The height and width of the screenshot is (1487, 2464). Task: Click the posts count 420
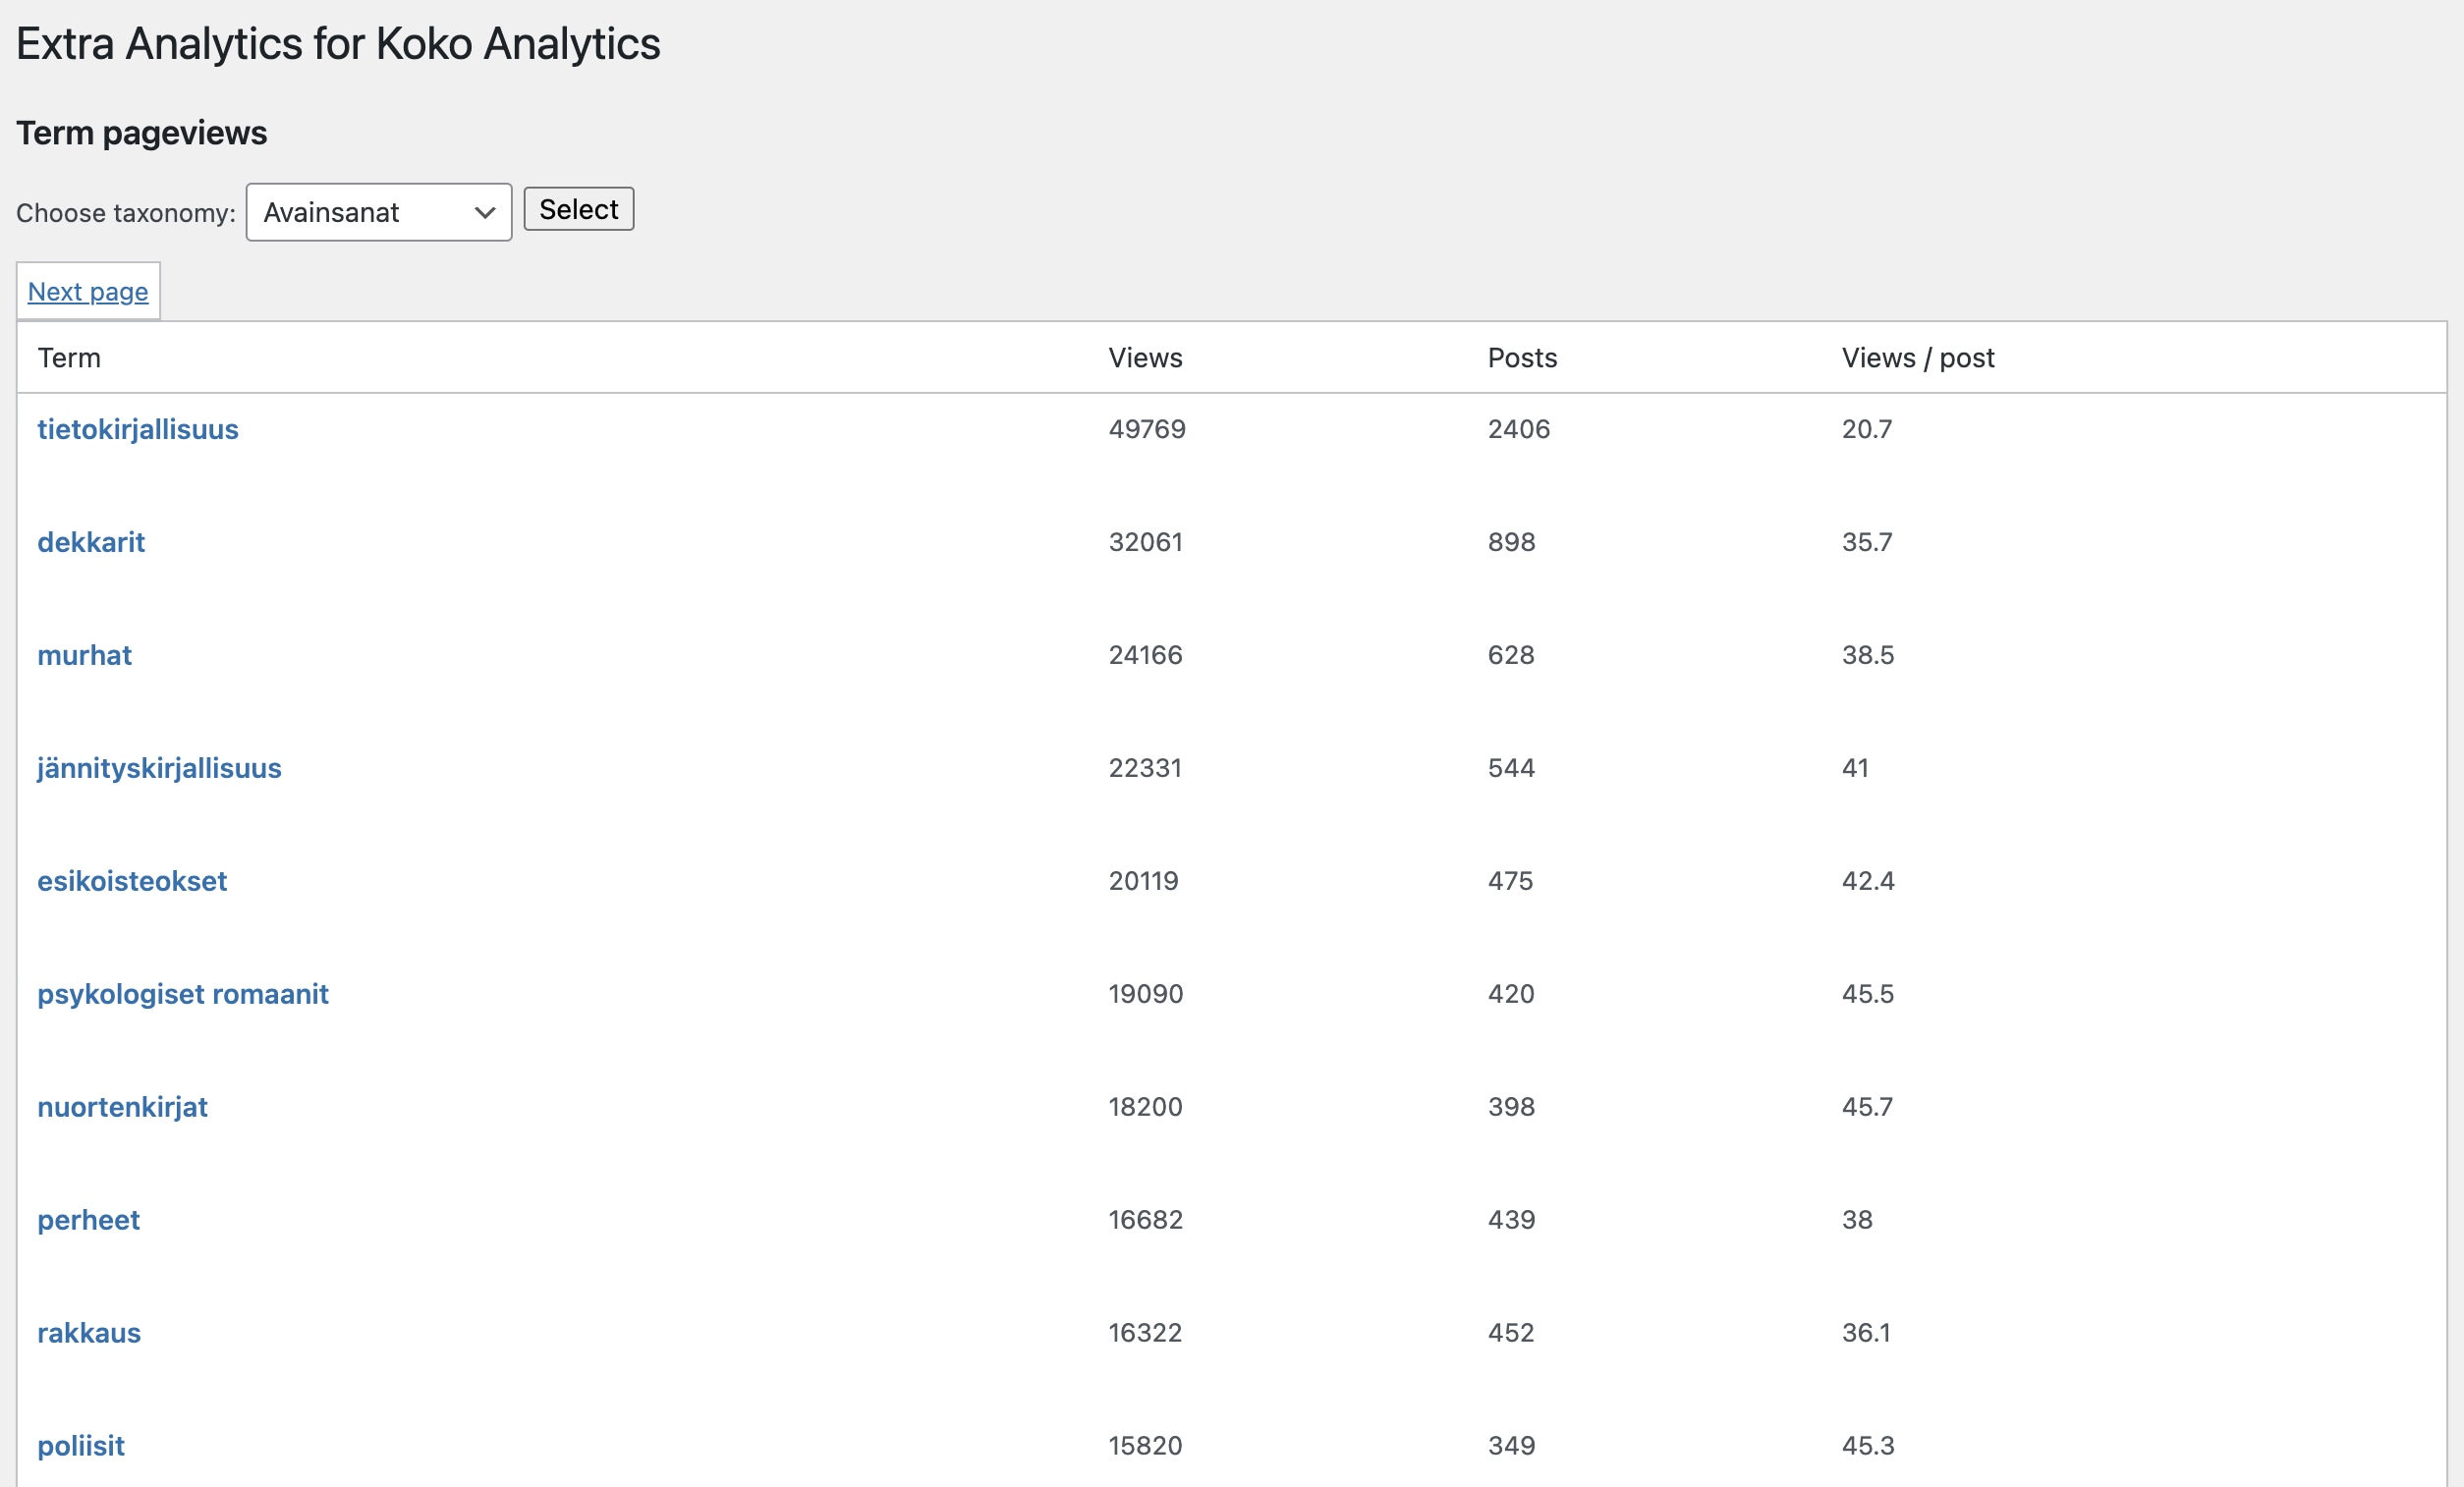point(1511,994)
